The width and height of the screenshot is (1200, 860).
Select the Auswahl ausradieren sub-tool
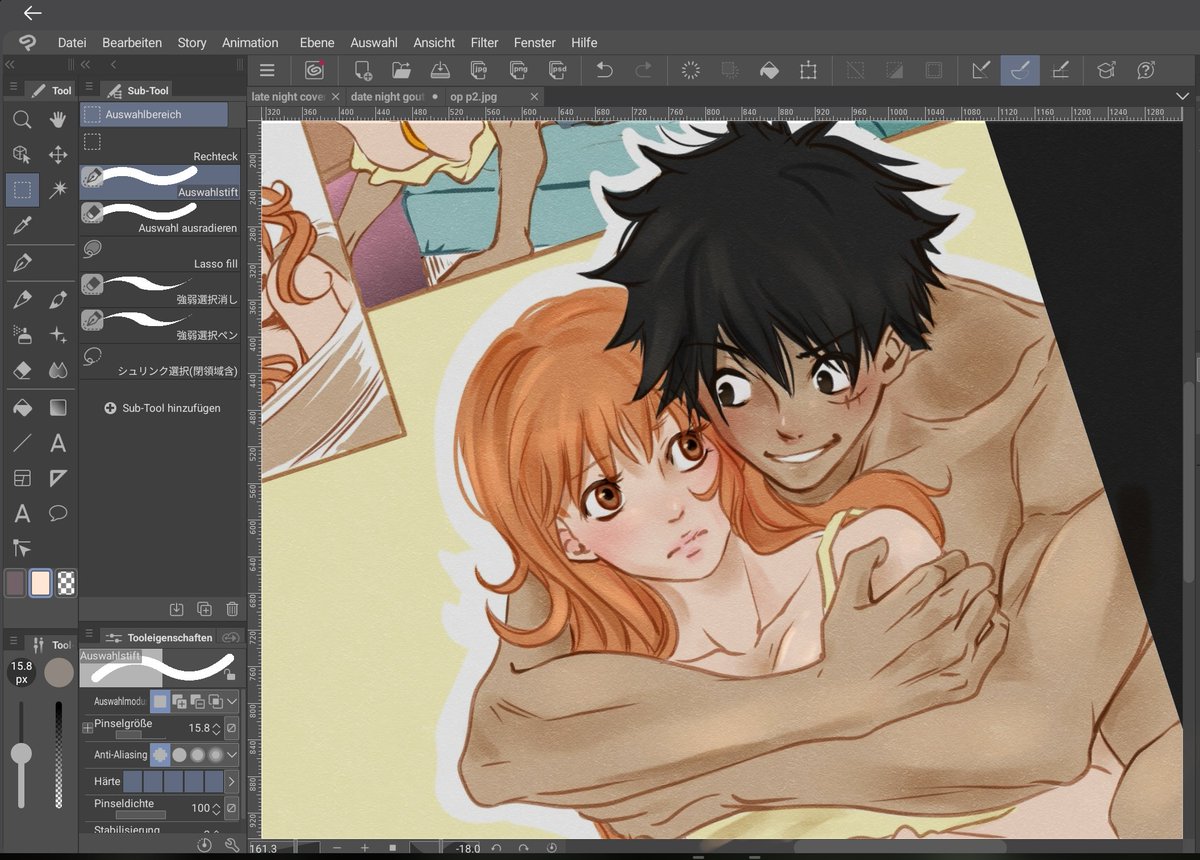click(160, 218)
